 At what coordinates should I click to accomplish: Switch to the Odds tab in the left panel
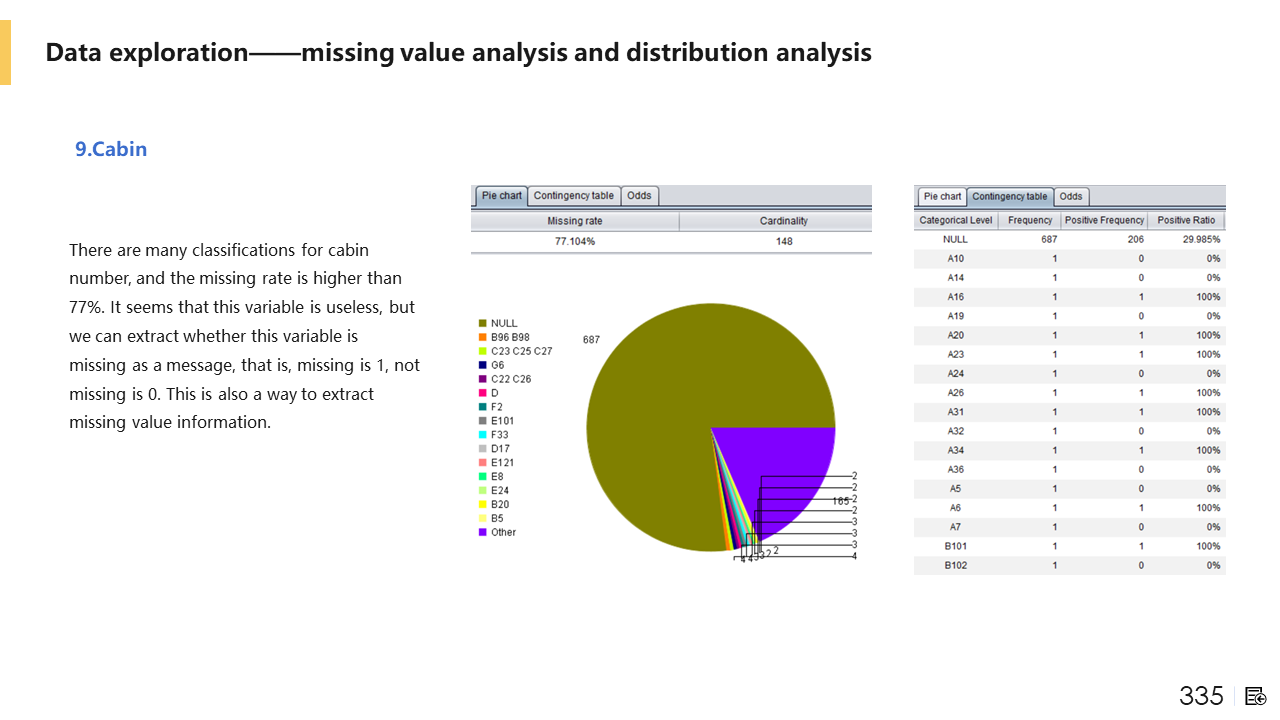click(639, 196)
